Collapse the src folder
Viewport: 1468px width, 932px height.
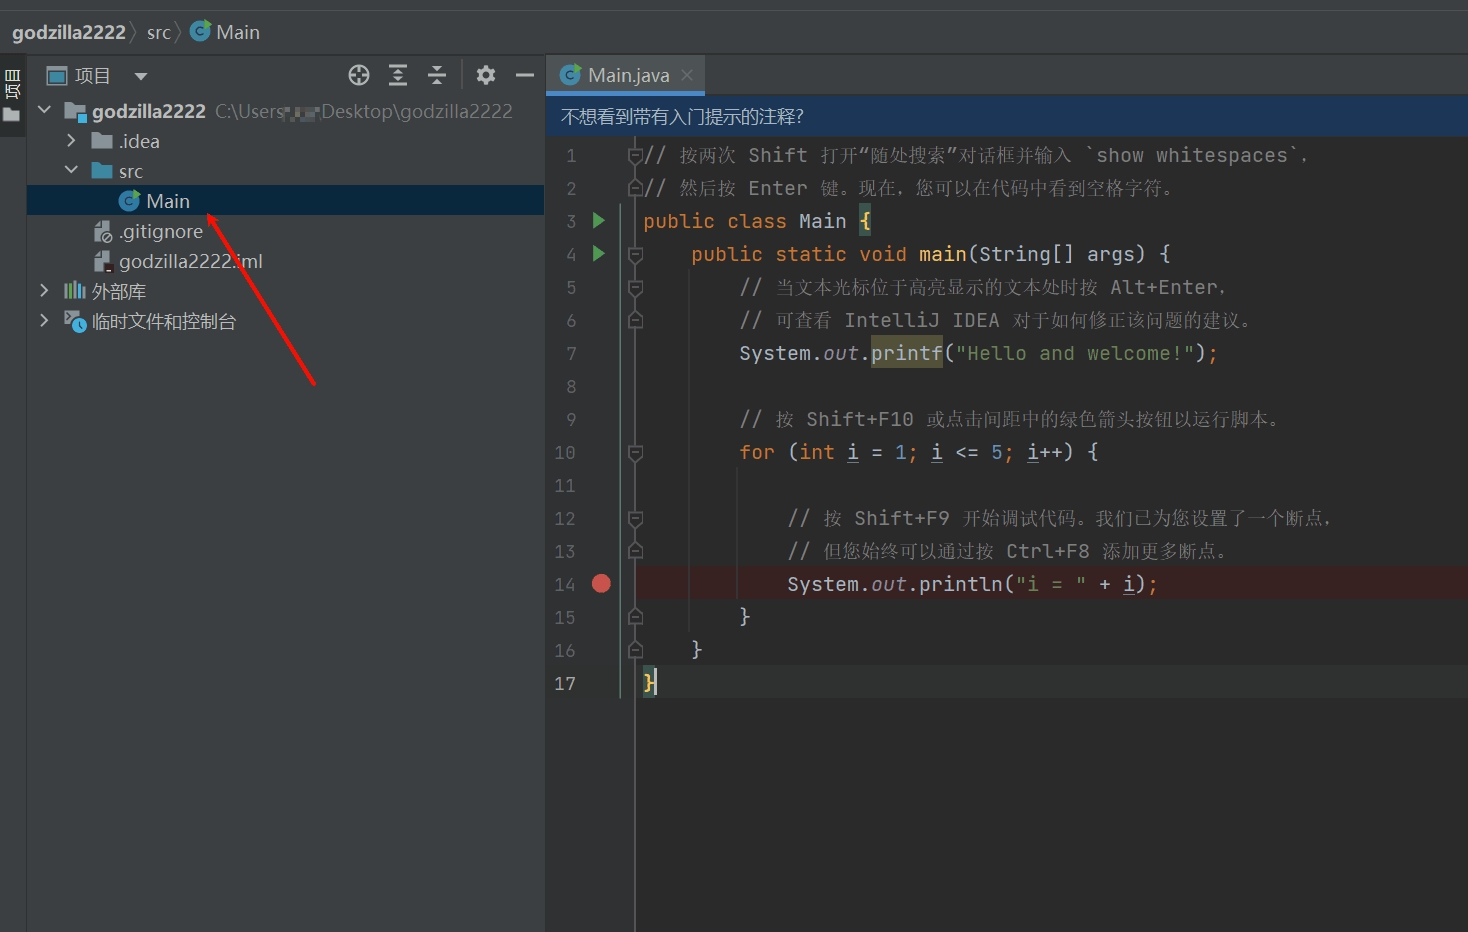click(x=71, y=171)
